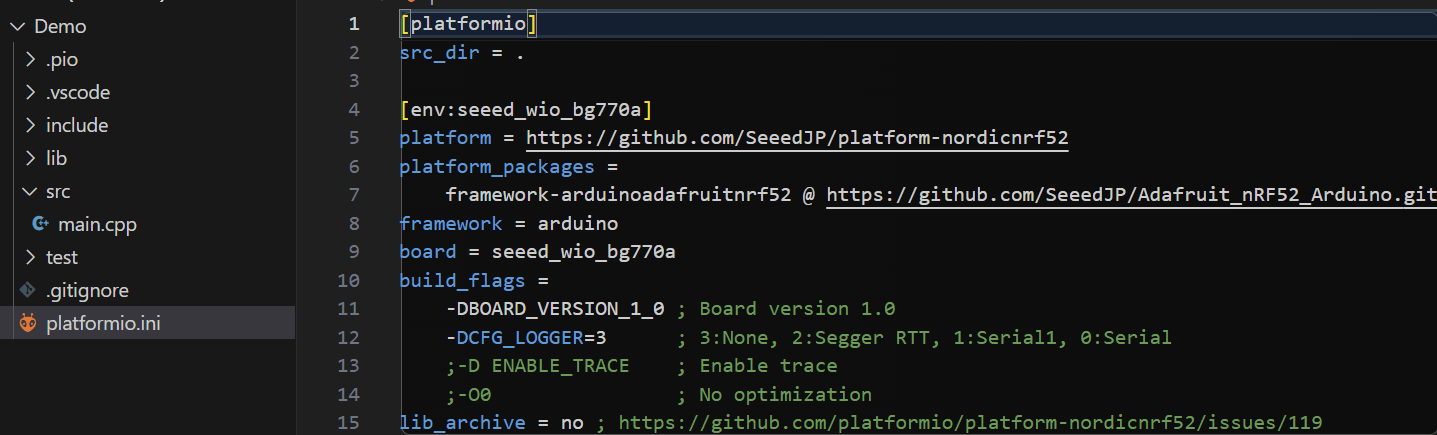Image resolution: width=1437 pixels, height=435 pixels.
Task: Click the PlatformIO alien icon for platformio.ini
Action: click(28, 324)
